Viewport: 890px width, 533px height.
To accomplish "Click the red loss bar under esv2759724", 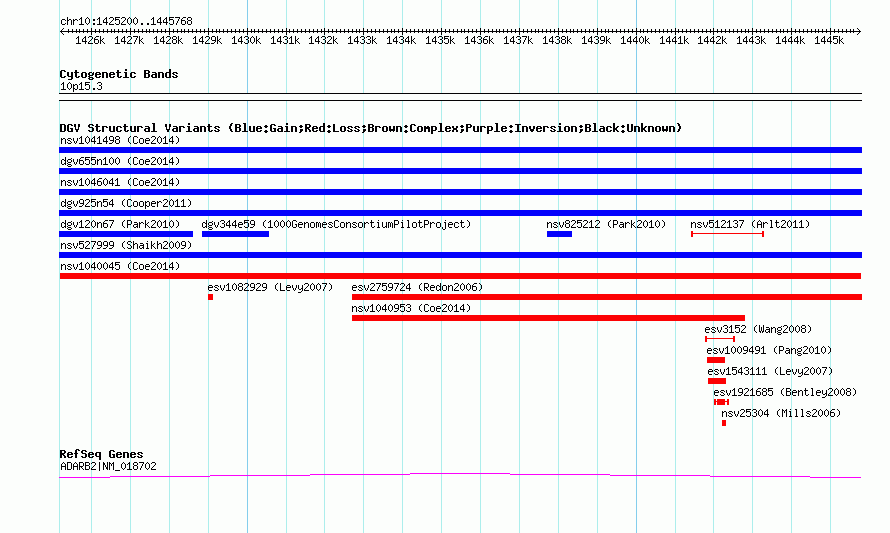I will click(607, 297).
